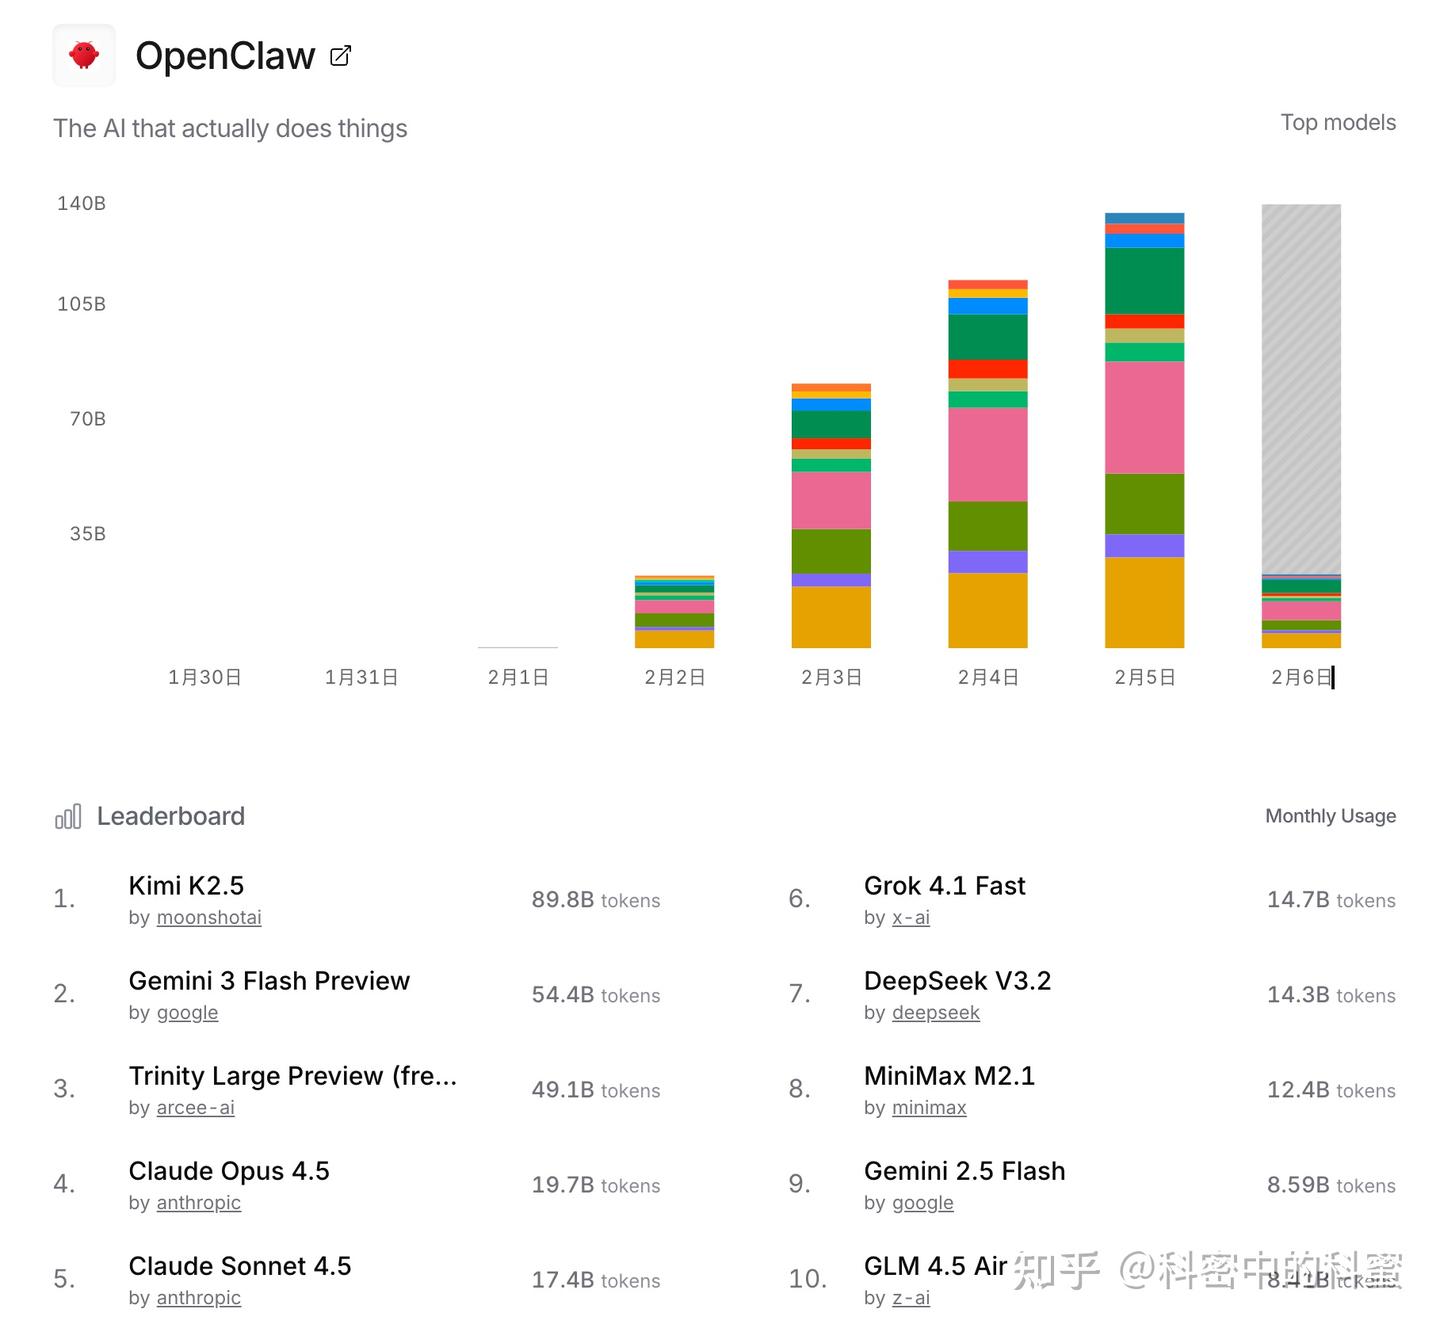Open the moonshotai author link
The width and height of the screenshot is (1440, 1328).
pyautogui.click(x=209, y=917)
